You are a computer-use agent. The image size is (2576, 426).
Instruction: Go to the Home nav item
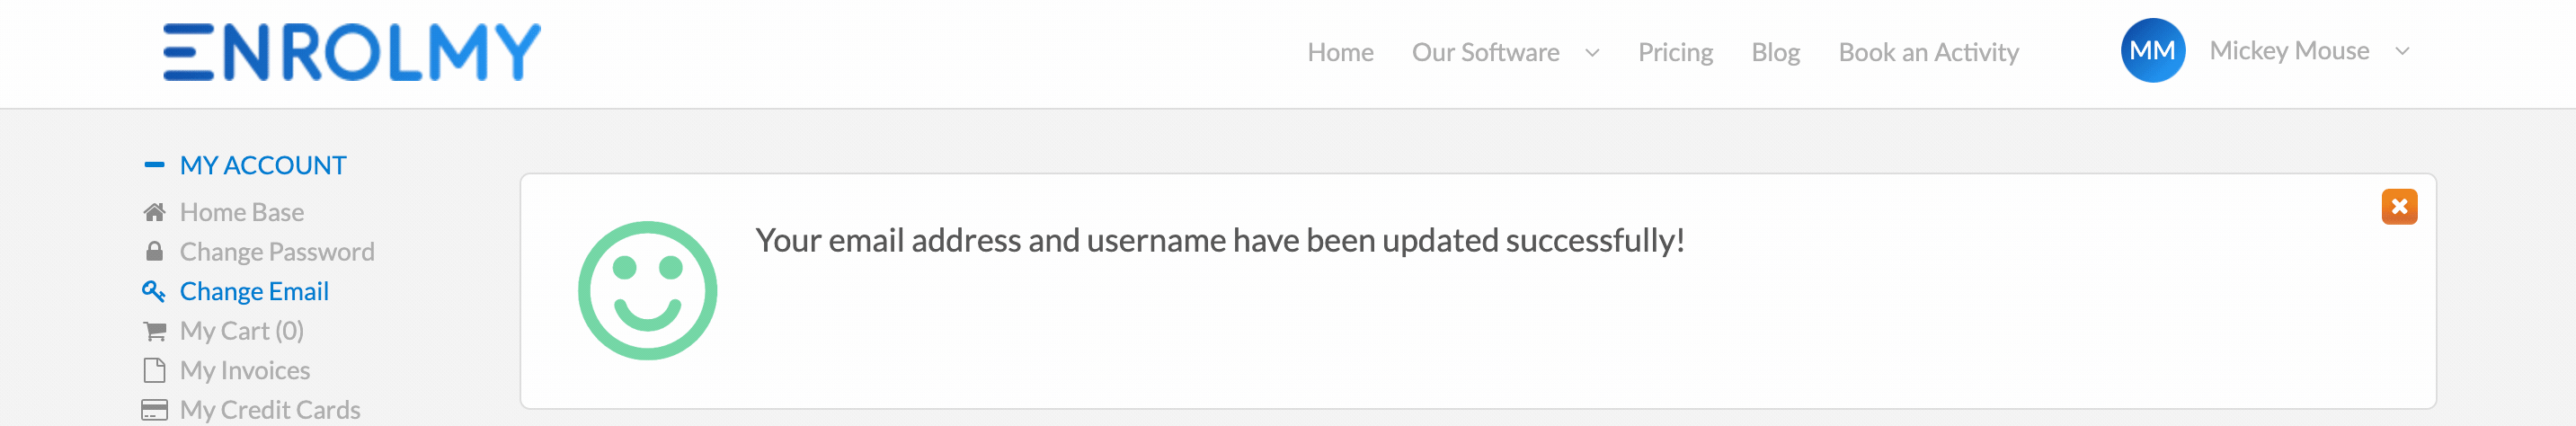pyautogui.click(x=1340, y=52)
